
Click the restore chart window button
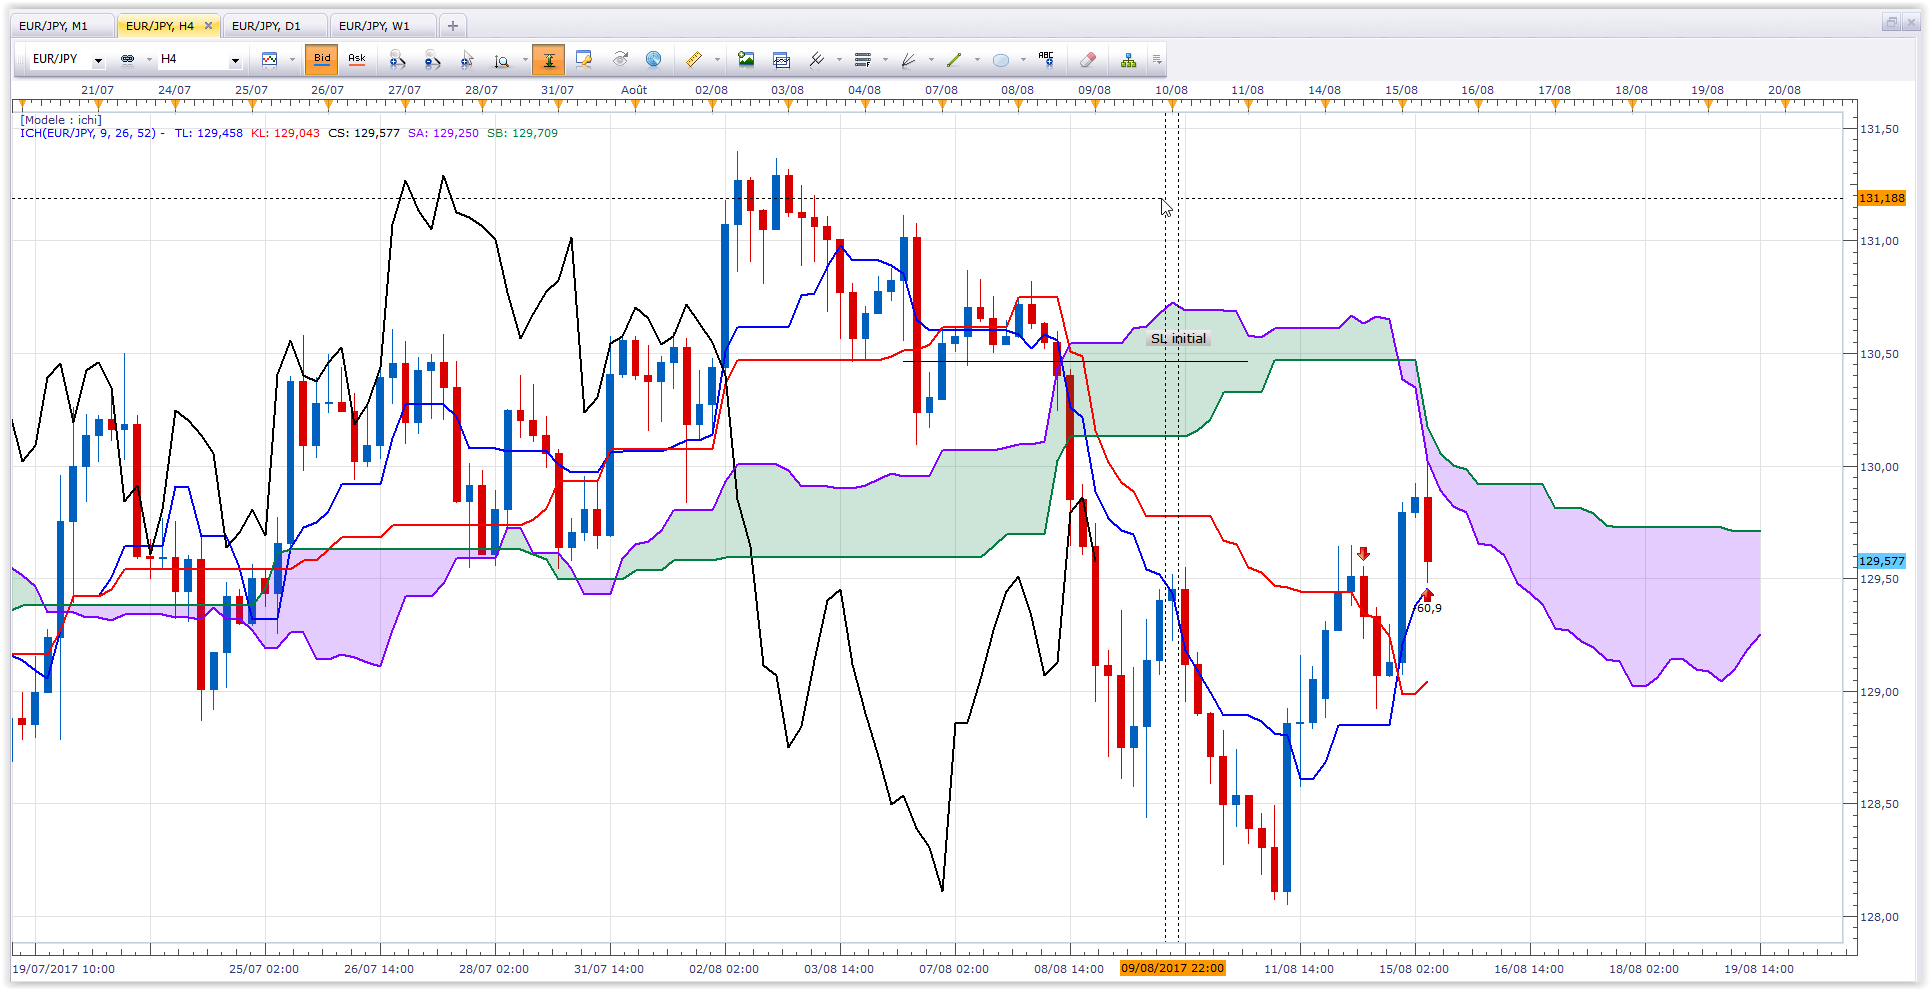(x=1891, y=22)
